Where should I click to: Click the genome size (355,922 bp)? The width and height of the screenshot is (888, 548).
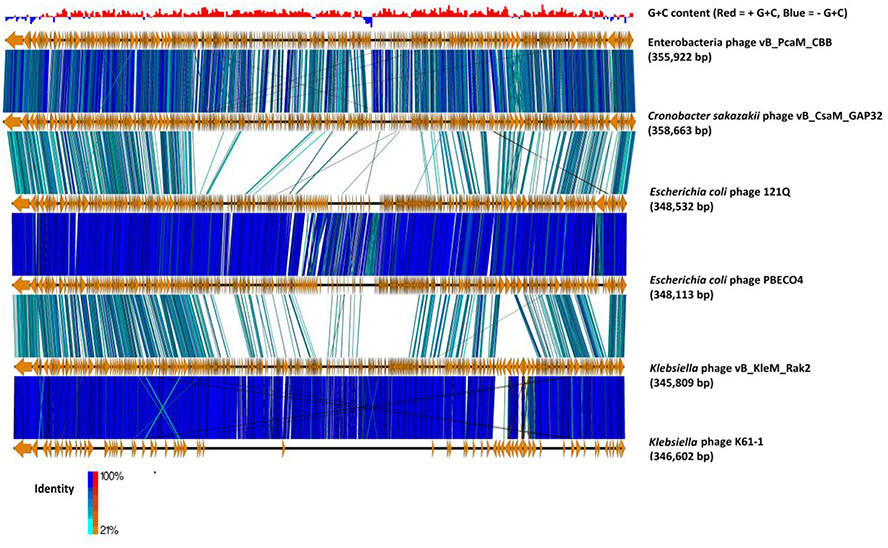click(x=680, y=57)
